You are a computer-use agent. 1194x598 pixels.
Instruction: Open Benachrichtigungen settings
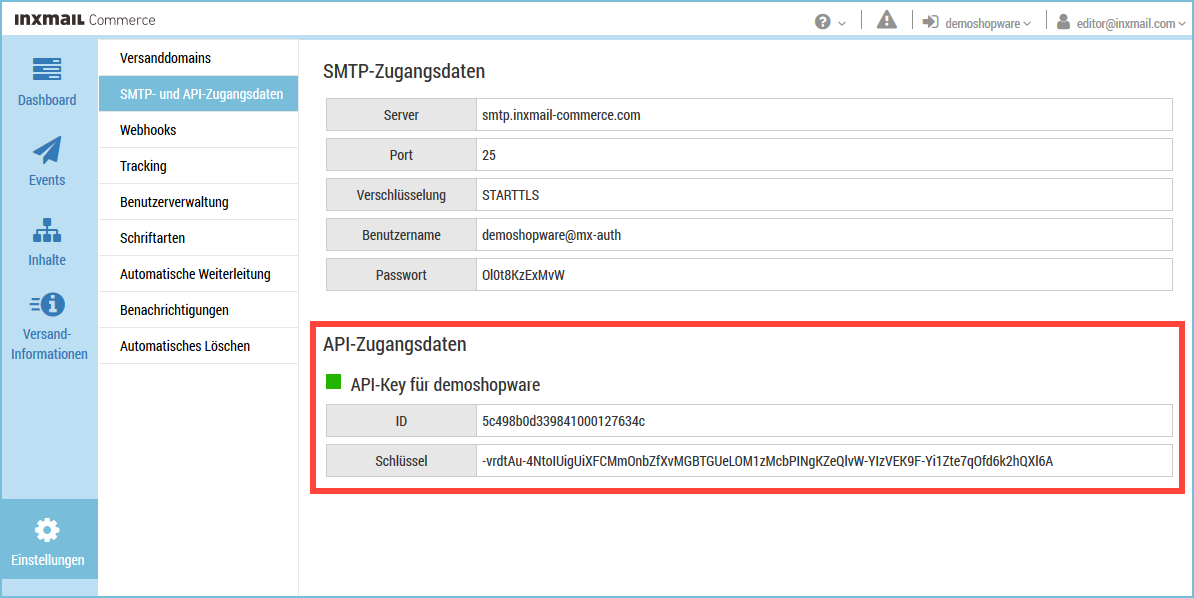point(198,310)
